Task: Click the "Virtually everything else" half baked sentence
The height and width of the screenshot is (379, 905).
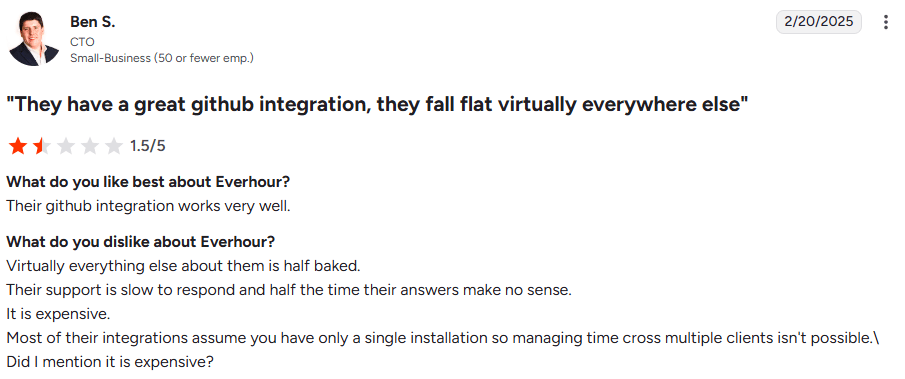Action: coord(183,266)
